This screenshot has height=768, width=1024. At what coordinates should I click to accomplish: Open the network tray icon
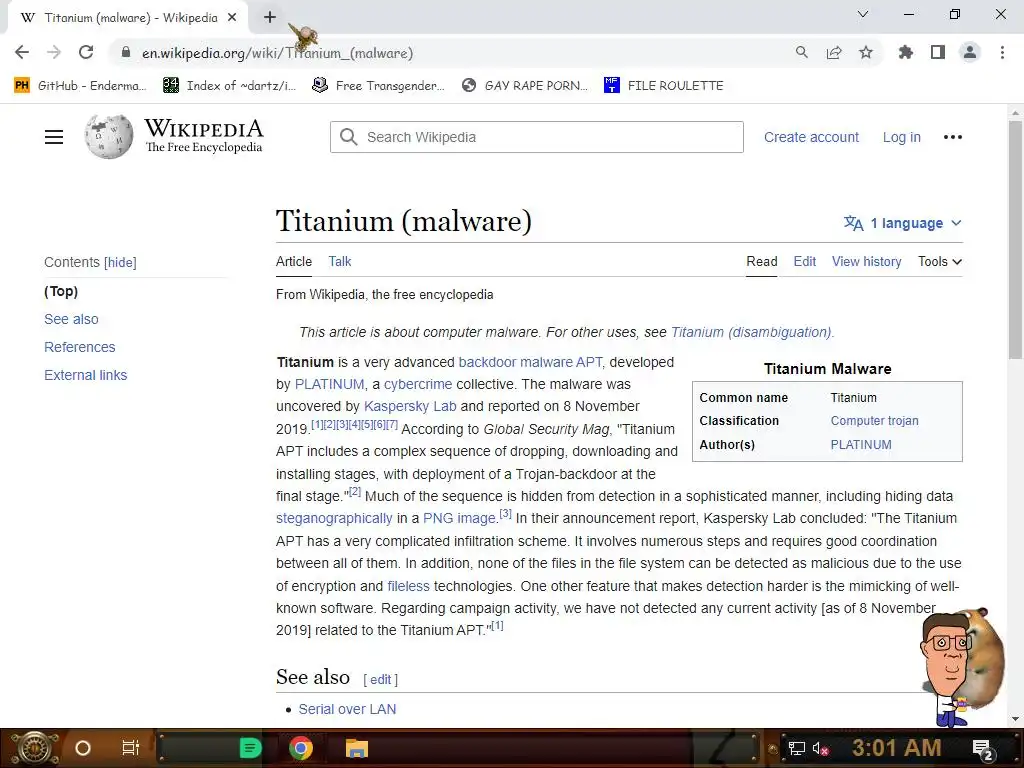pos(797,748)
